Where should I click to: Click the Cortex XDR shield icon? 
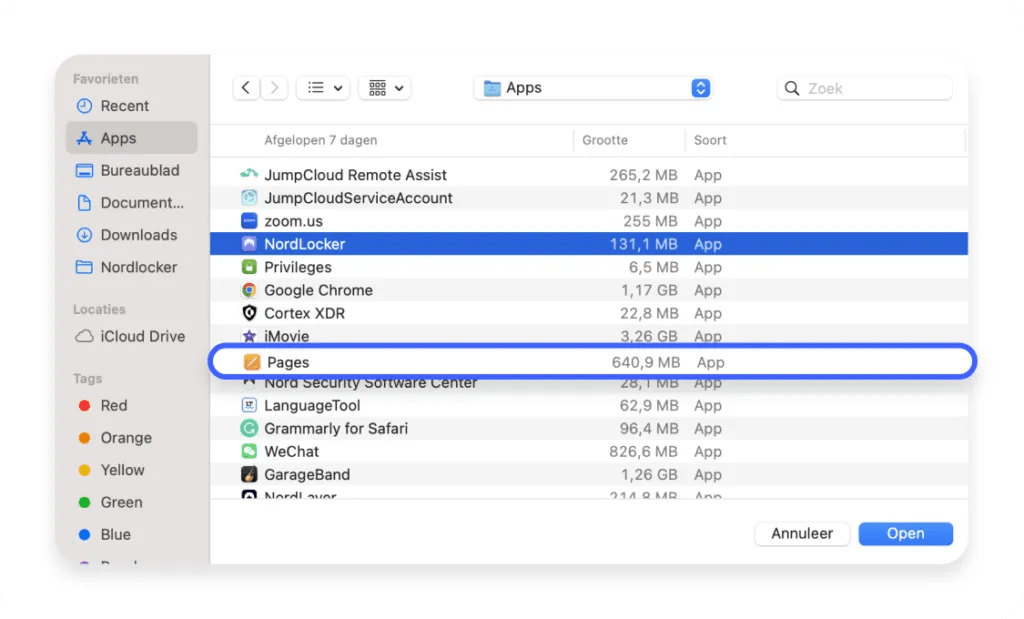point(249,313)
